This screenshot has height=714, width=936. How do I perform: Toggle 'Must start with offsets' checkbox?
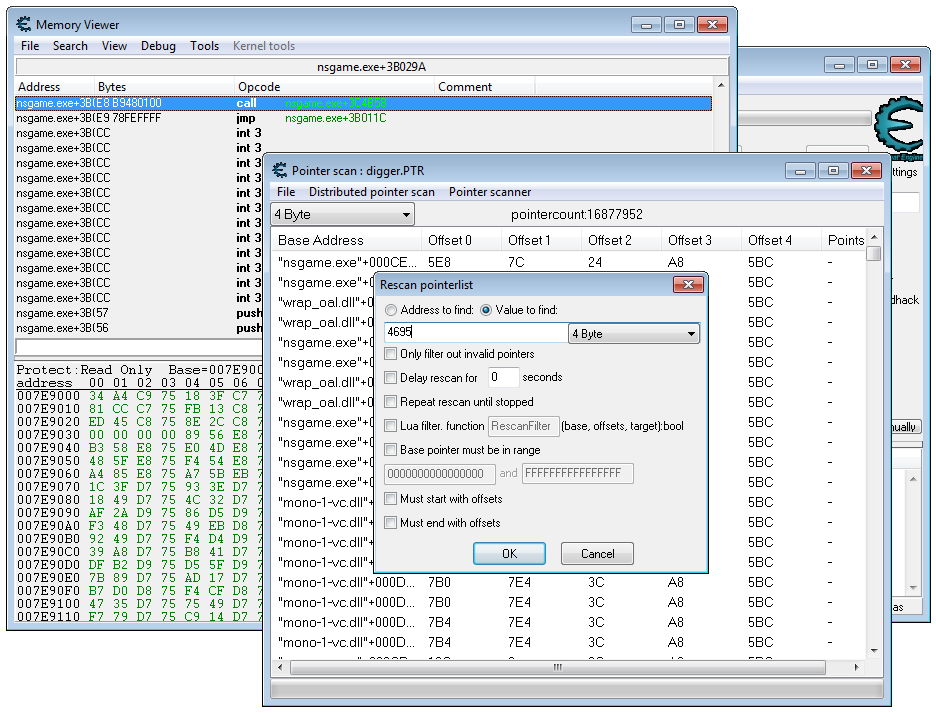pyautogui.click(x=391, y=498)
